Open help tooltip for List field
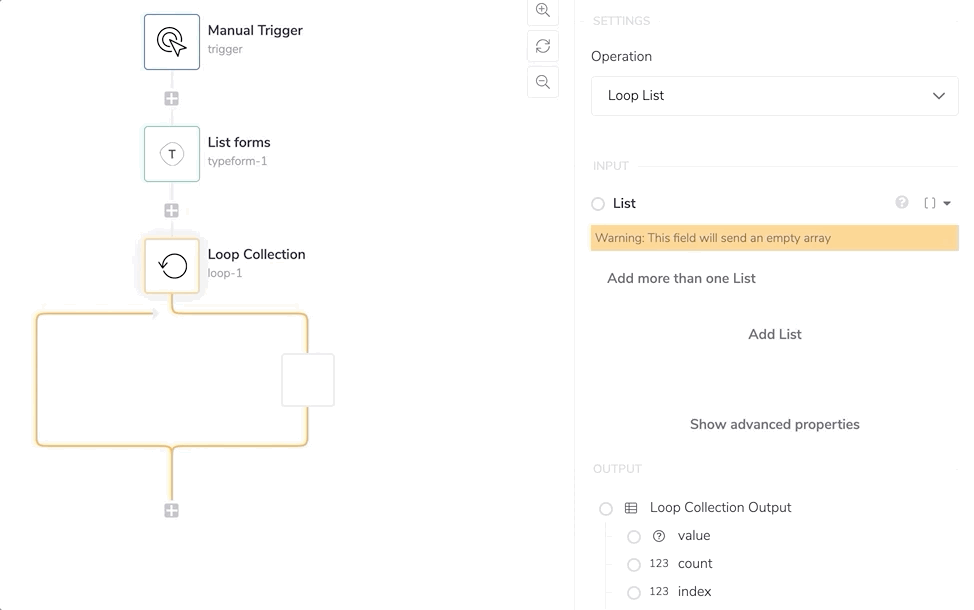This screenshot has width=974, height=610. pyautogui.click(x=902, y=203)
